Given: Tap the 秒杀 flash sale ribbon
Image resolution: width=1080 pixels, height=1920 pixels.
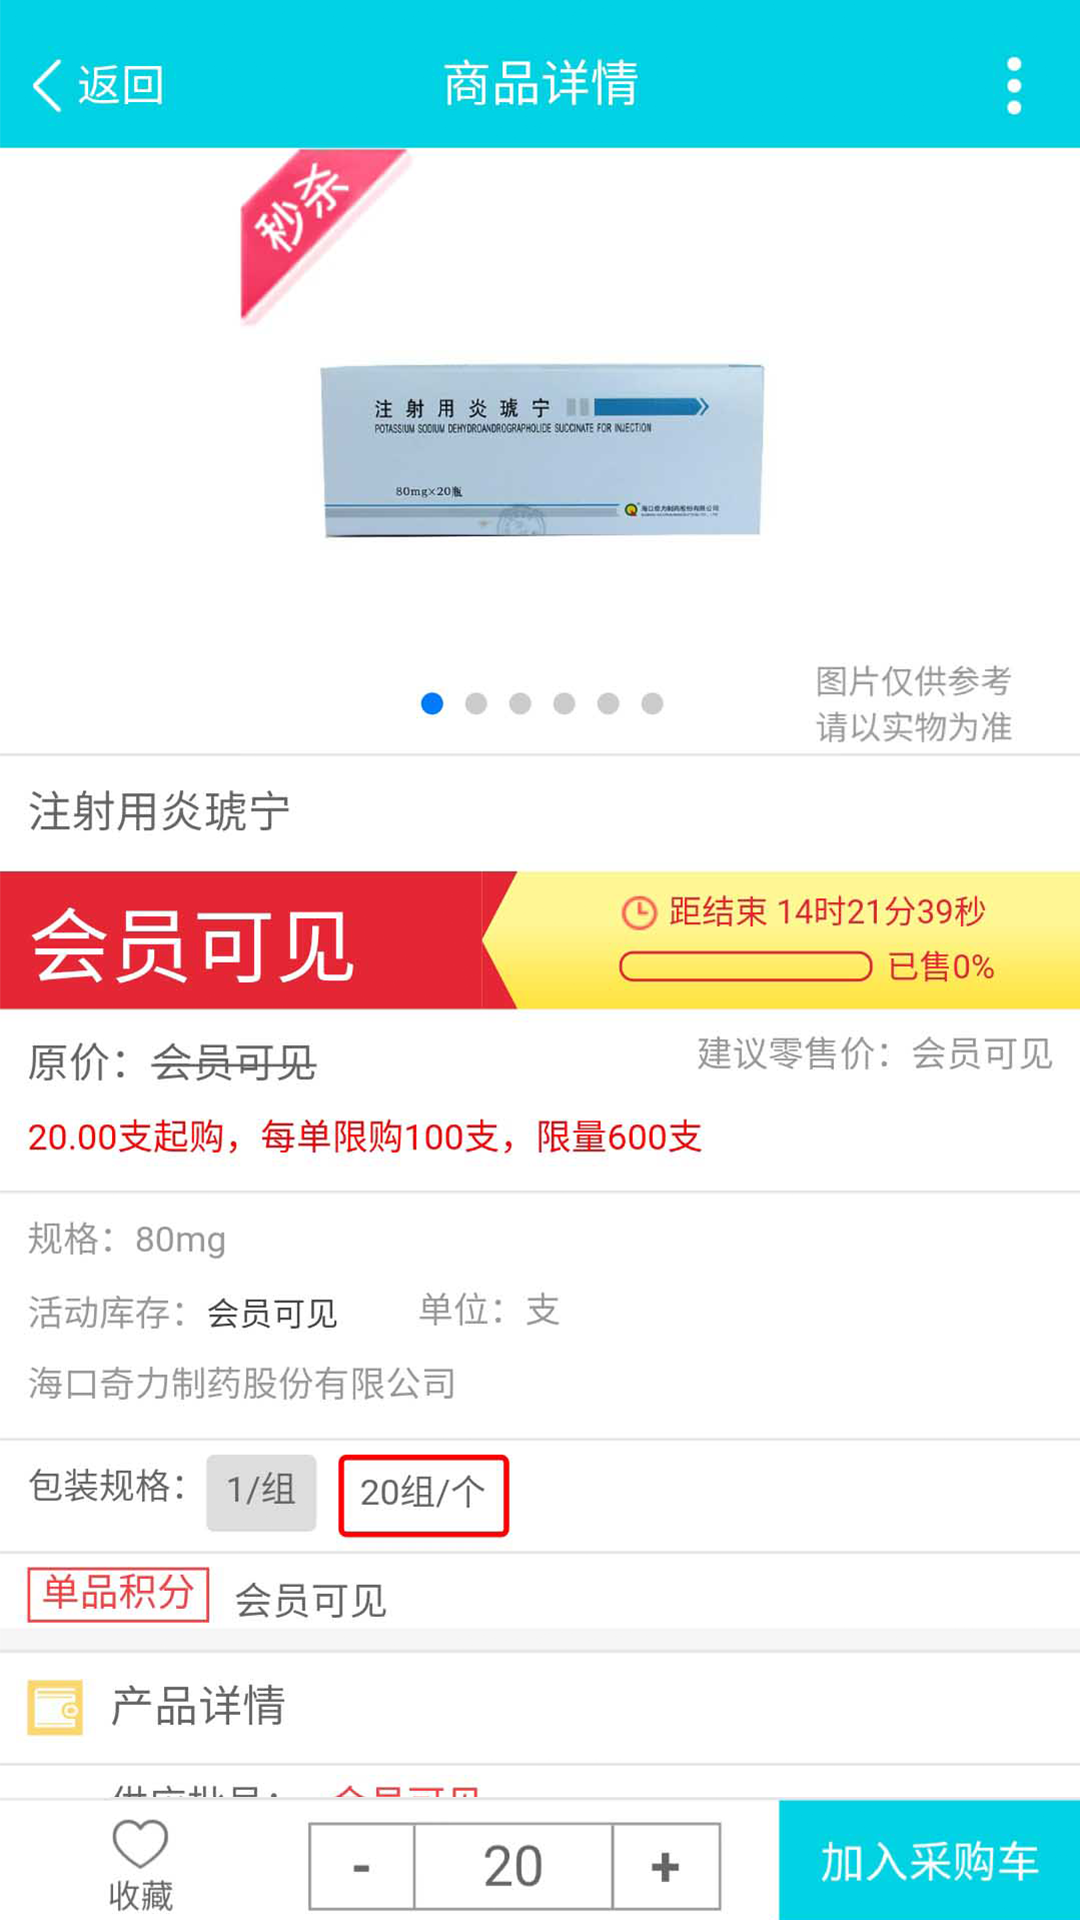Looking at the screenshot, I should (x=318, y=233).
